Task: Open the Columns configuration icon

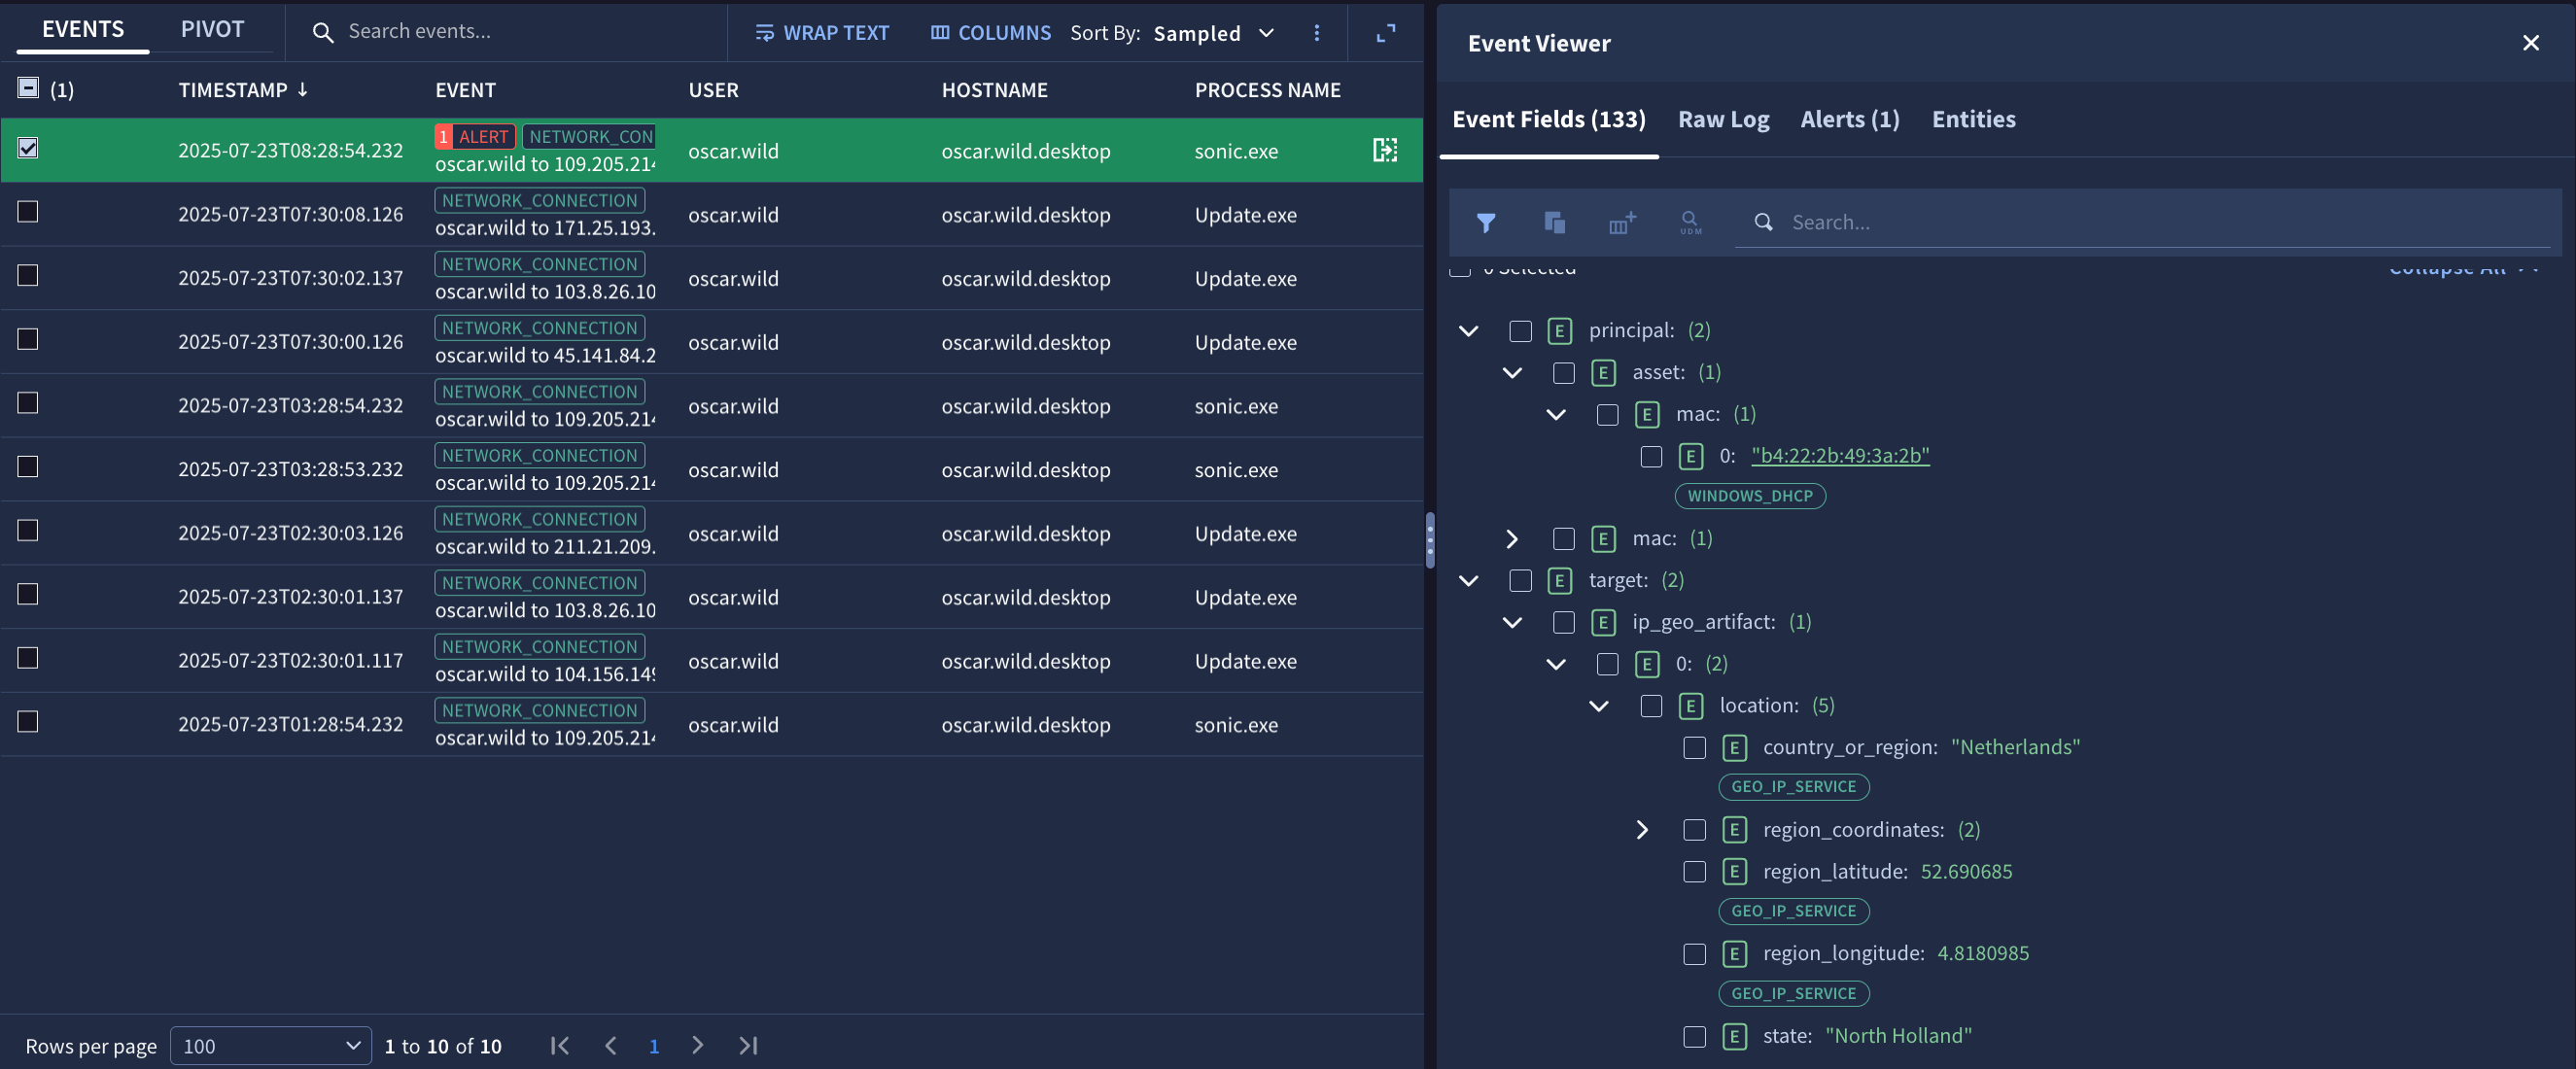Action: tap(989, 32)
